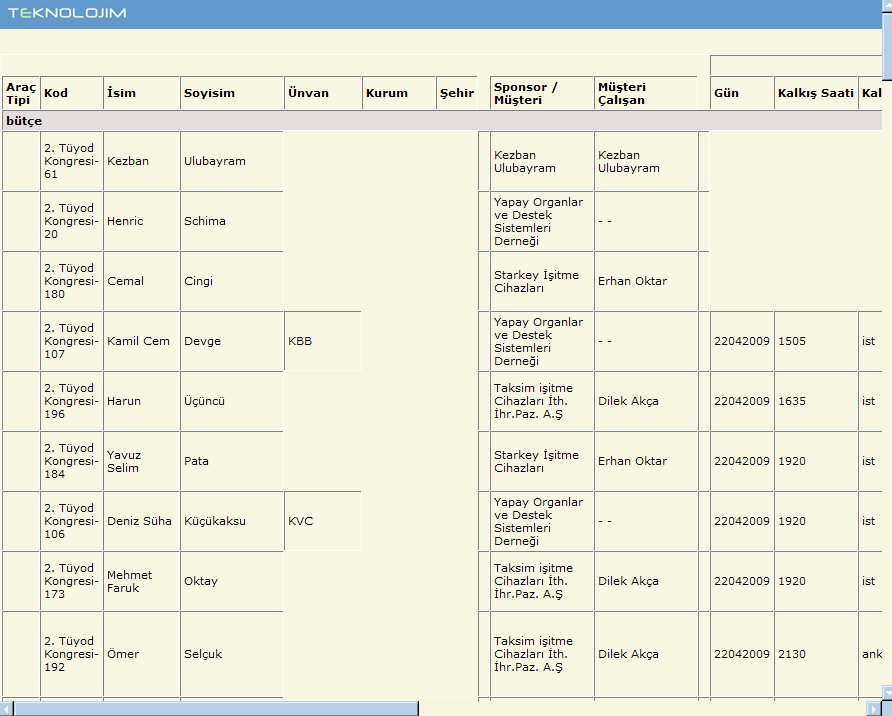892x716 pixels.
Task: Click the surname Üçüncü
Action: (204, 401)
